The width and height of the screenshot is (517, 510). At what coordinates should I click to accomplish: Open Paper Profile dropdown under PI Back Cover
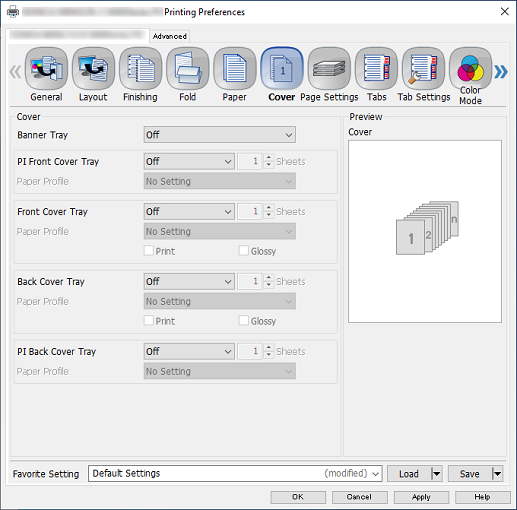click(220, 371)
